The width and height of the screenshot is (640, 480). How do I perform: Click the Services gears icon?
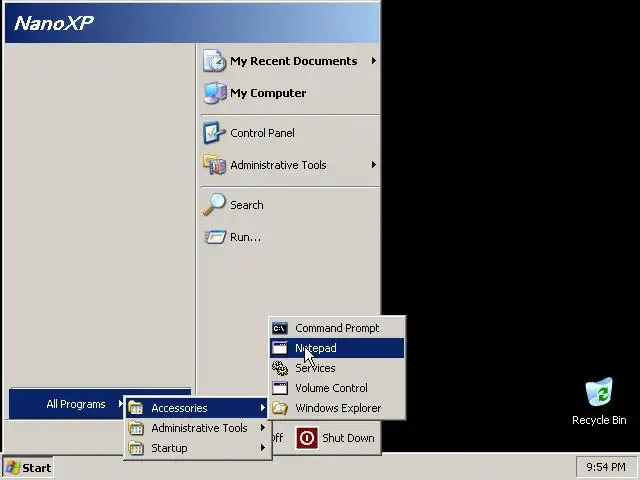pos(280,368)
